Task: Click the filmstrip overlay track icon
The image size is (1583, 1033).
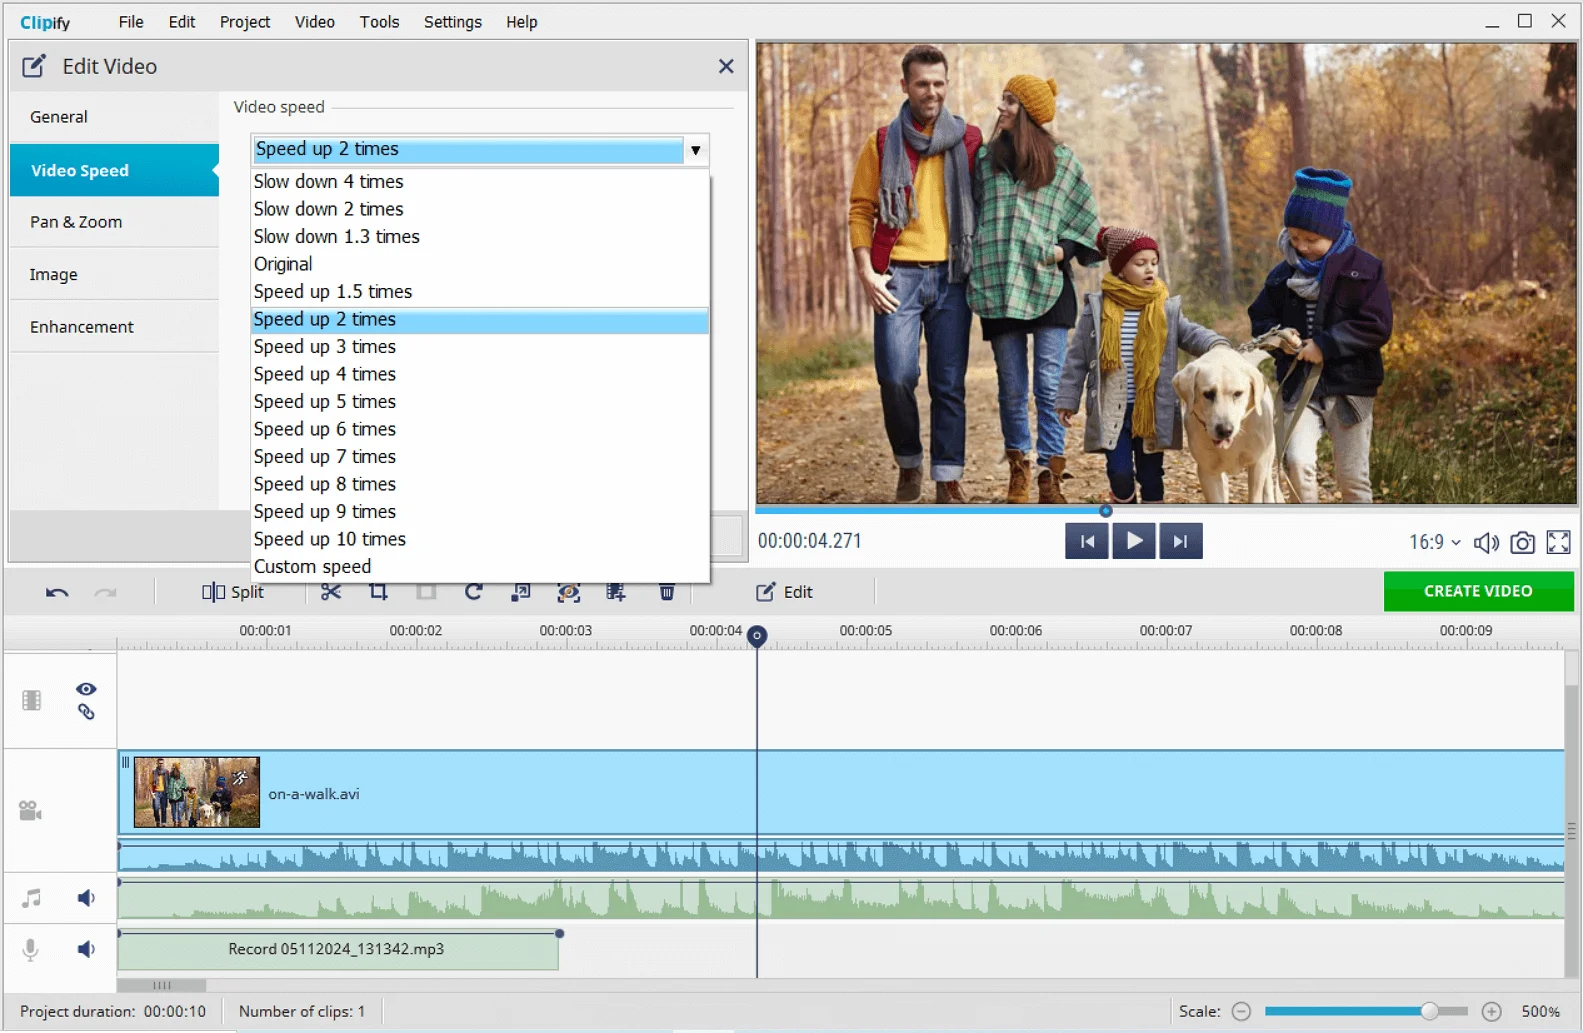Action: [32, 700]
